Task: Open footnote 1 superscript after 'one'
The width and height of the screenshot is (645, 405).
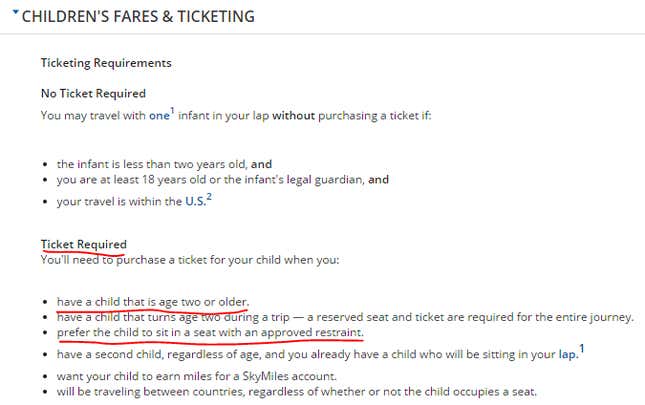Action: (173, 110)
